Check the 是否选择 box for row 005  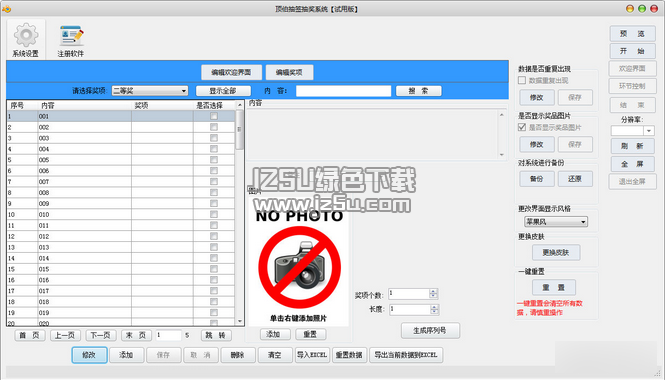pos(214,160)
